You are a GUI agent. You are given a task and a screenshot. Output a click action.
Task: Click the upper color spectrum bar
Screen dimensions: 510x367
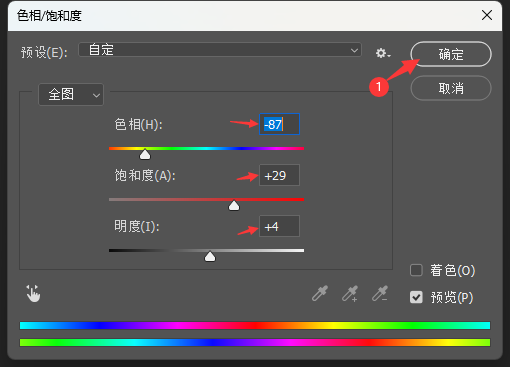click(255, 325)
